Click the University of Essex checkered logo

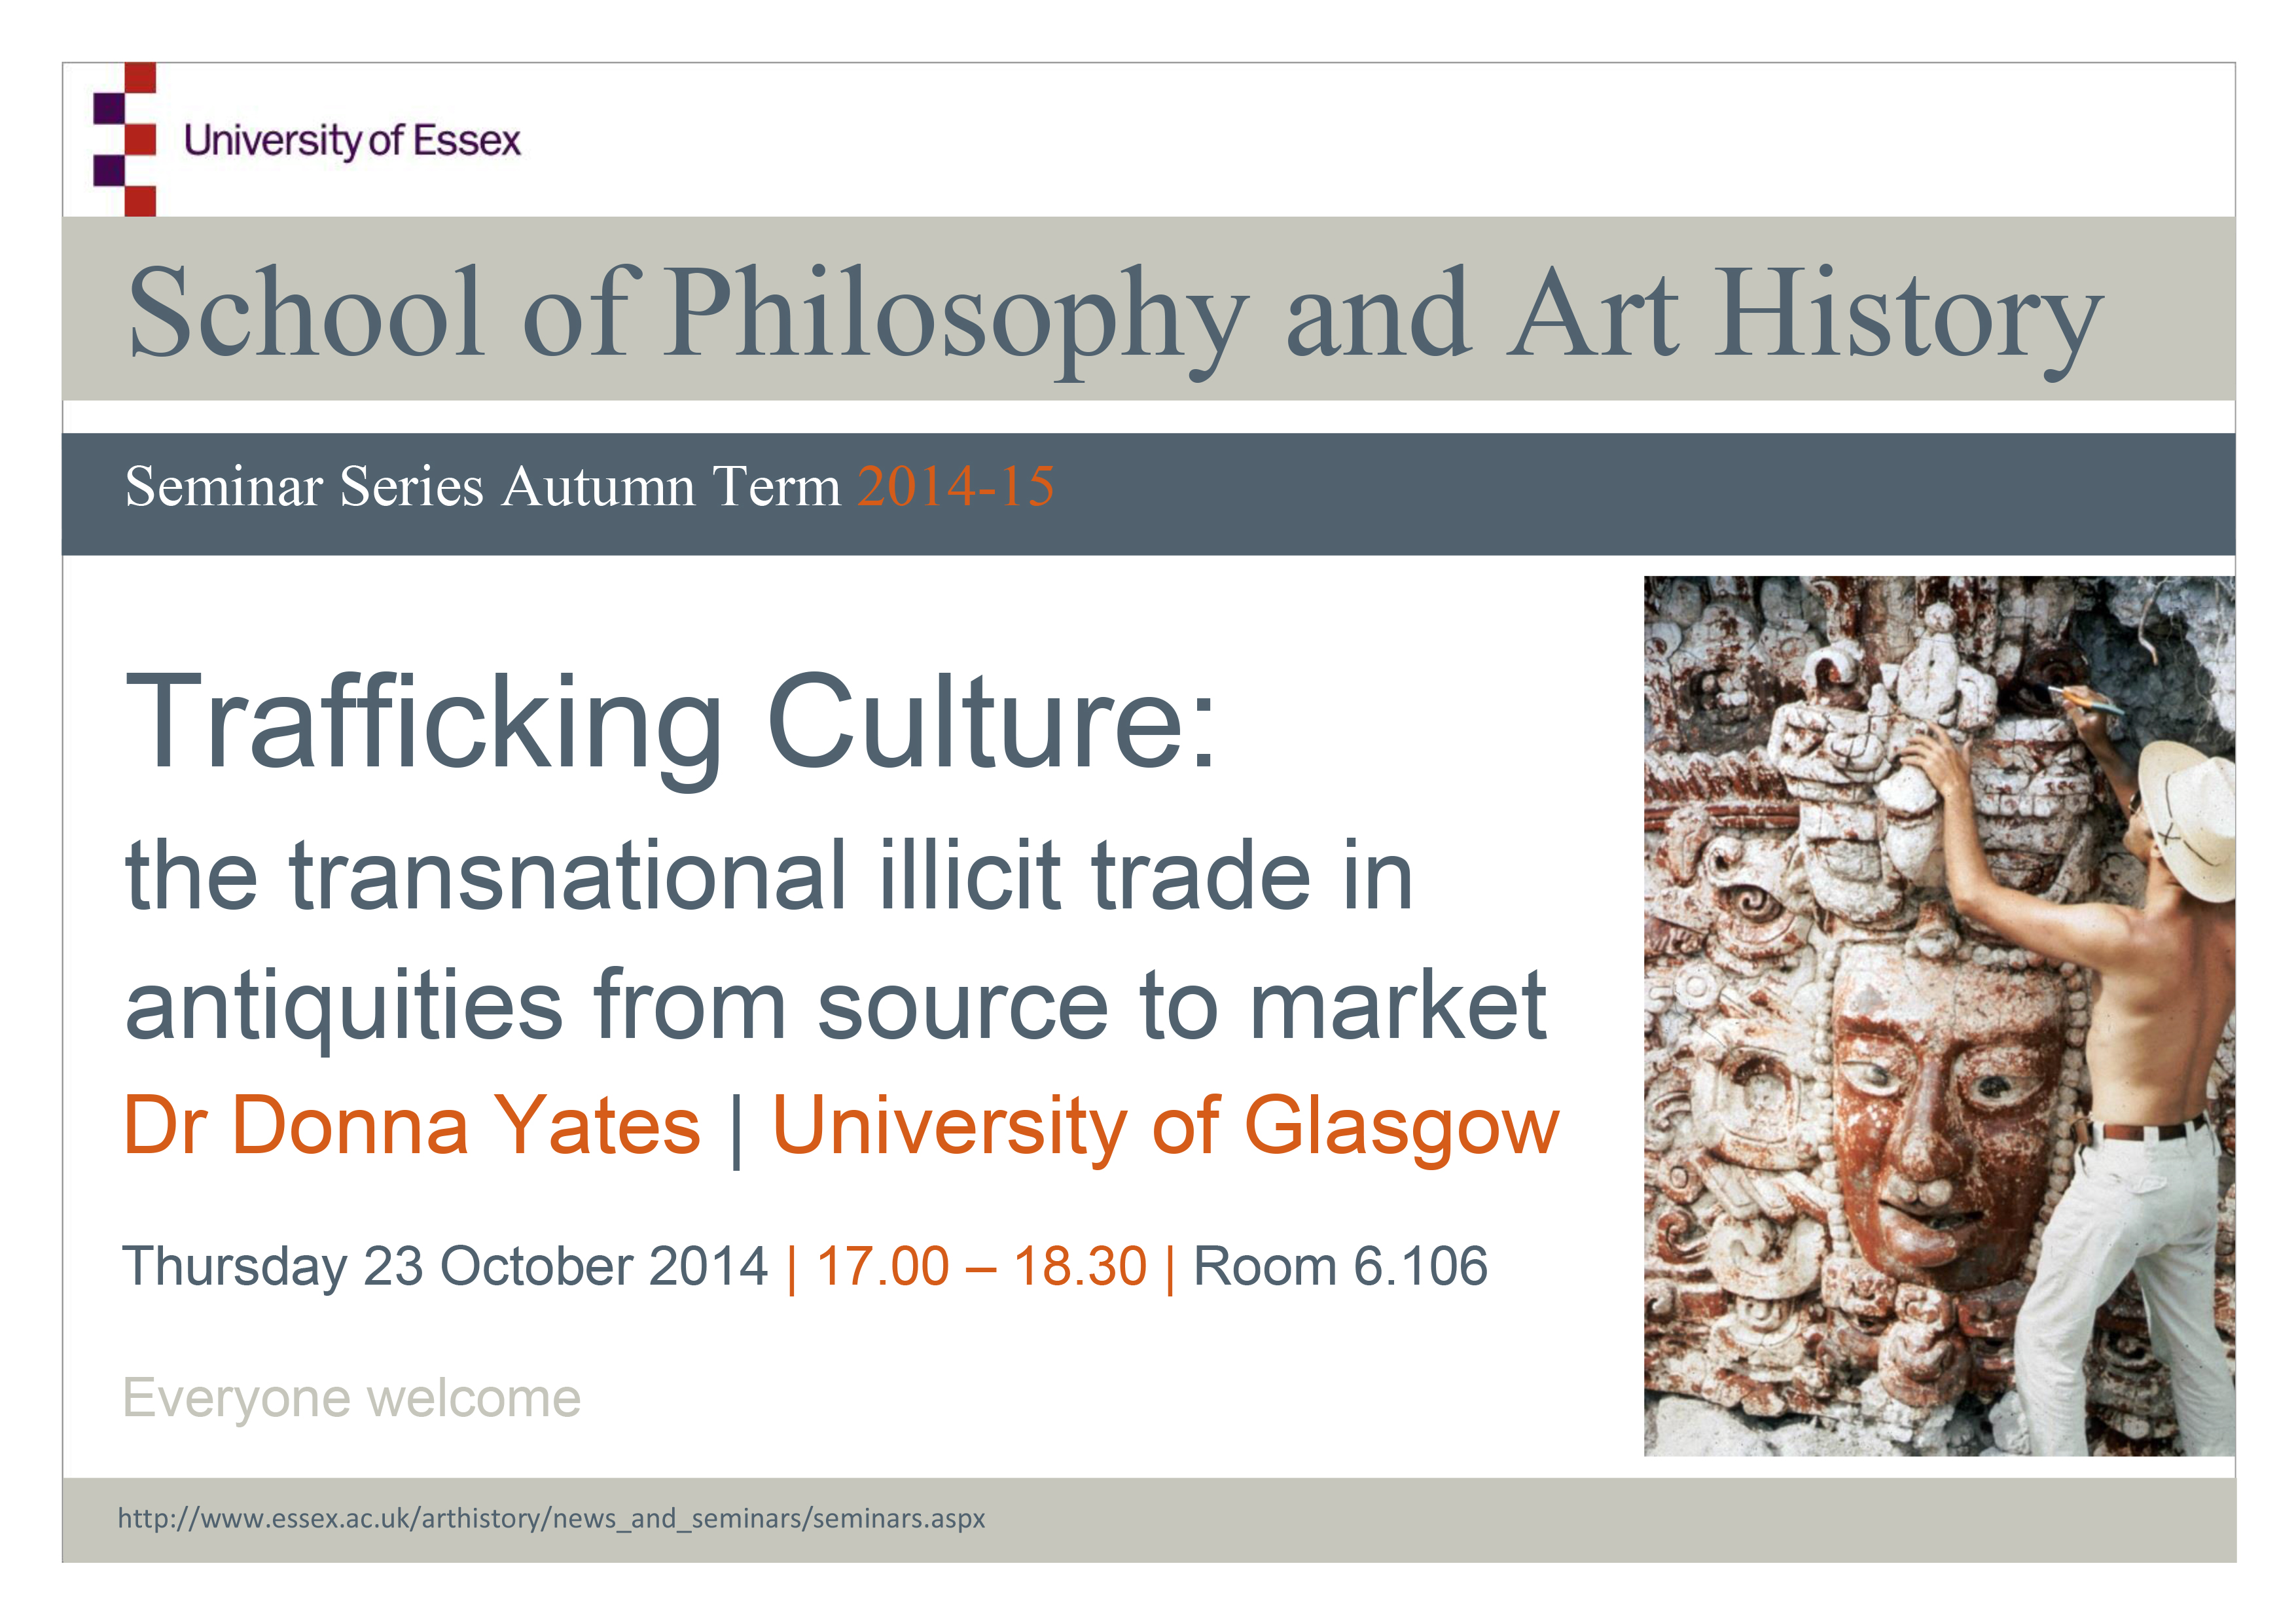126,139
